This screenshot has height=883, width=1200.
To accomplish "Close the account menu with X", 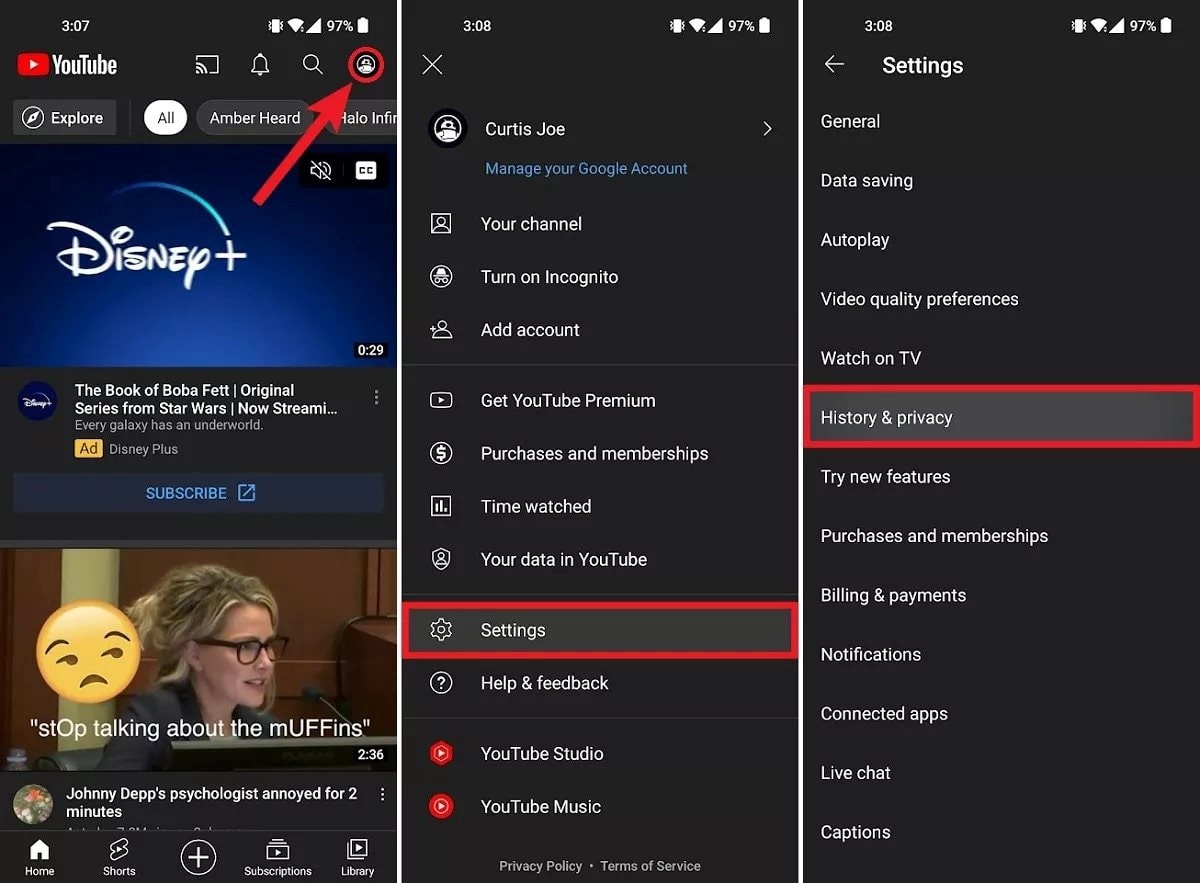I will [432, 65].
